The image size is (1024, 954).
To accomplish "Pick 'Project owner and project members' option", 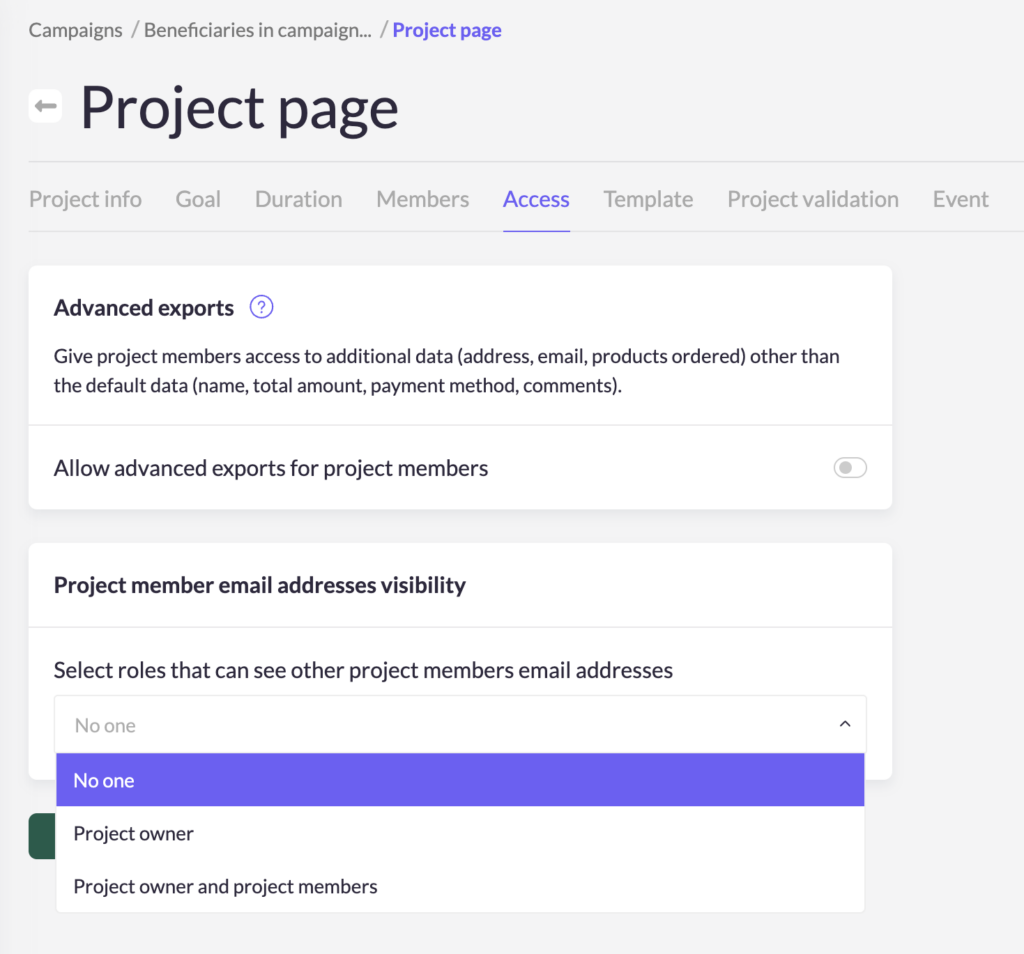I will point(226,886).
